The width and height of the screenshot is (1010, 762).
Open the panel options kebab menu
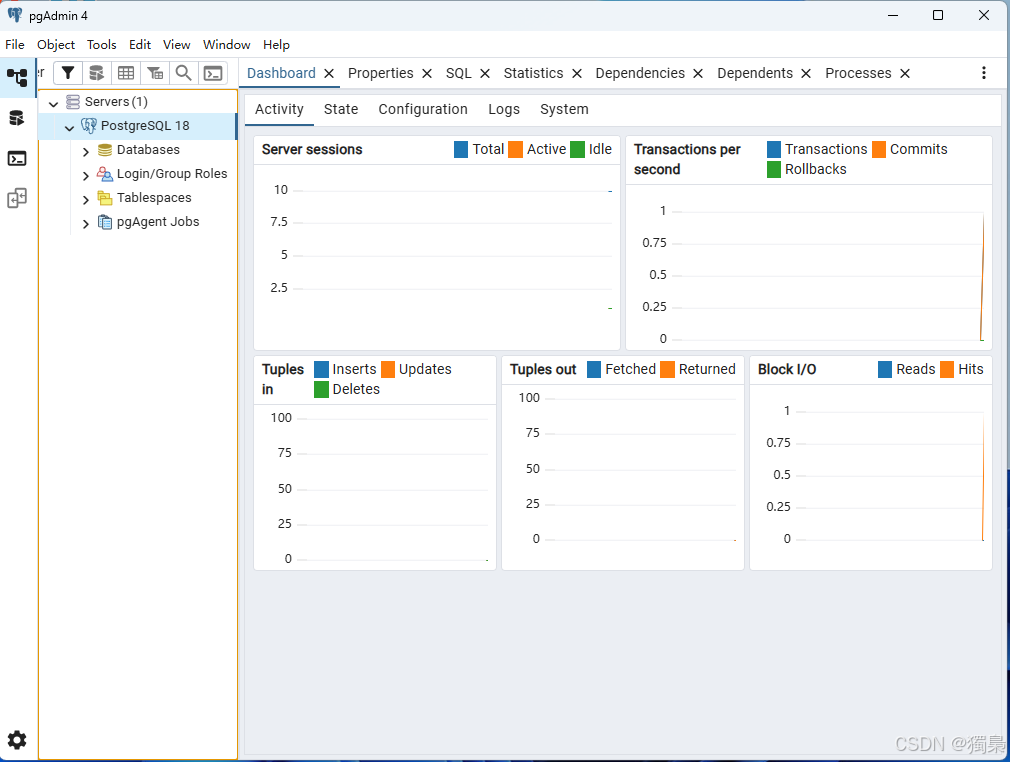(984, 73)
